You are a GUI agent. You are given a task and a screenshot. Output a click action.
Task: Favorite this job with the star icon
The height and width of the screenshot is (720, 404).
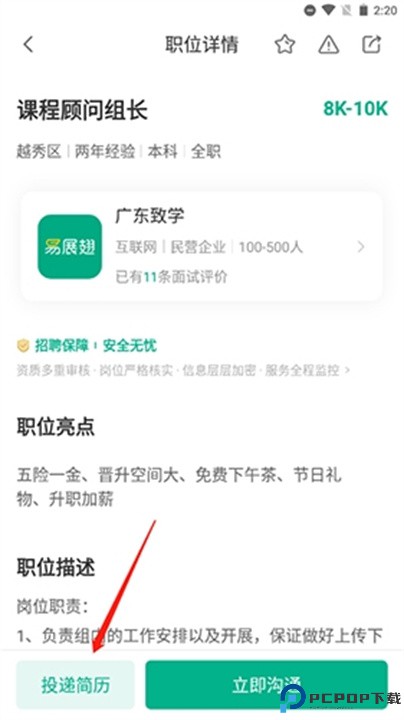(x=285, y=45)
